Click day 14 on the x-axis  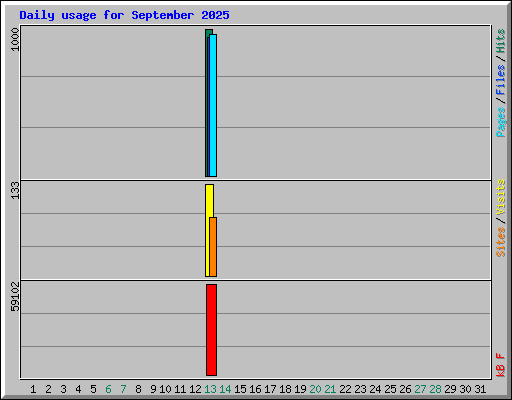(x=225, y=389)
